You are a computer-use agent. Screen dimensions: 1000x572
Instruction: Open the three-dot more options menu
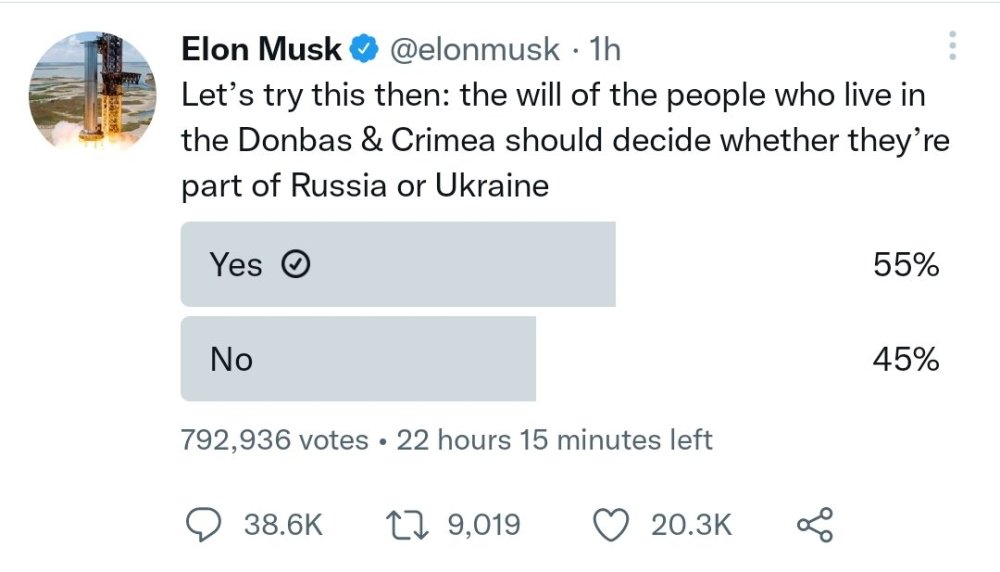click(x=952, y=46)
